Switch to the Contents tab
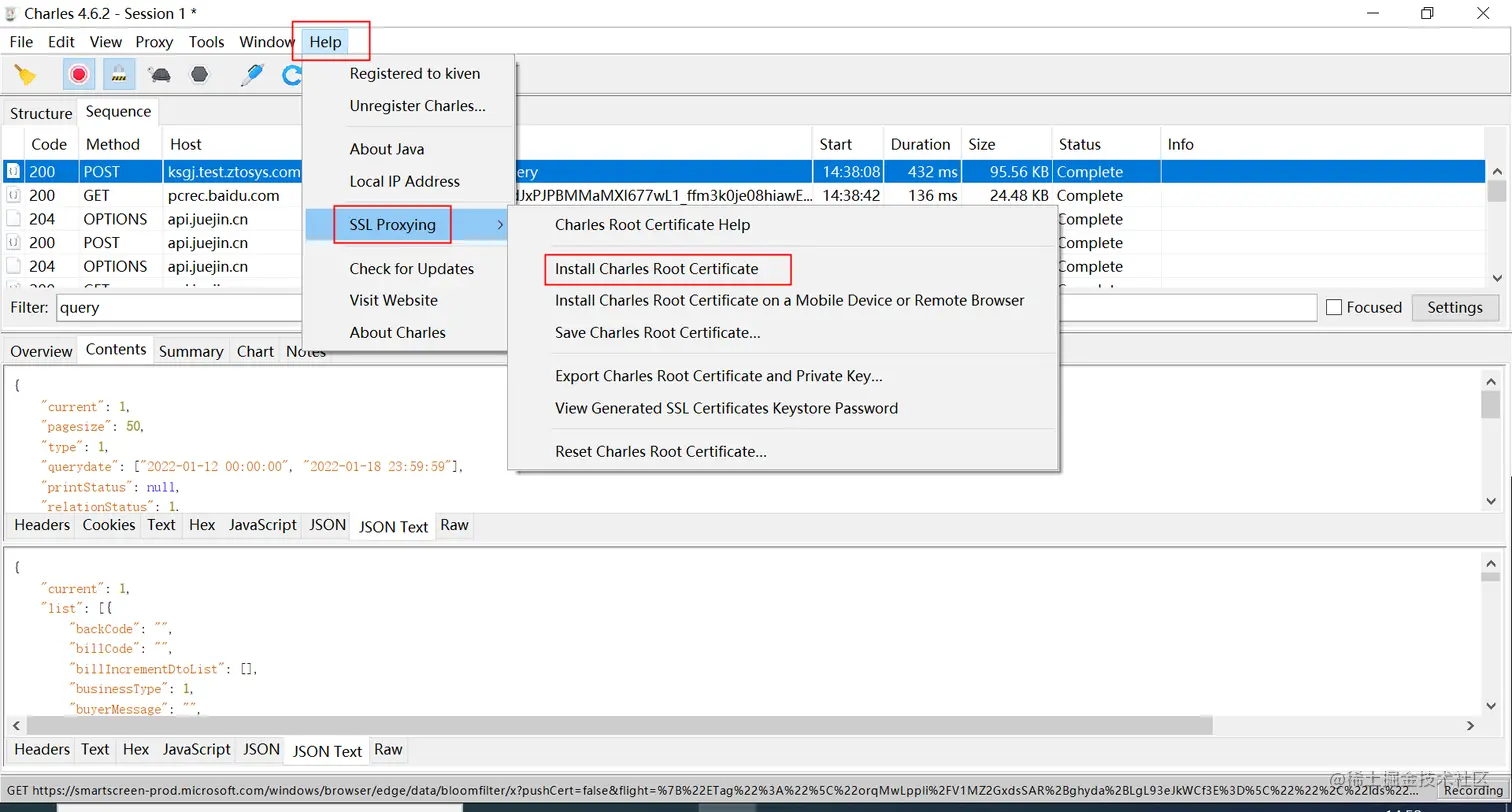Image resolution: width=1512 pixels, height=812 pixels. point(116,350)
